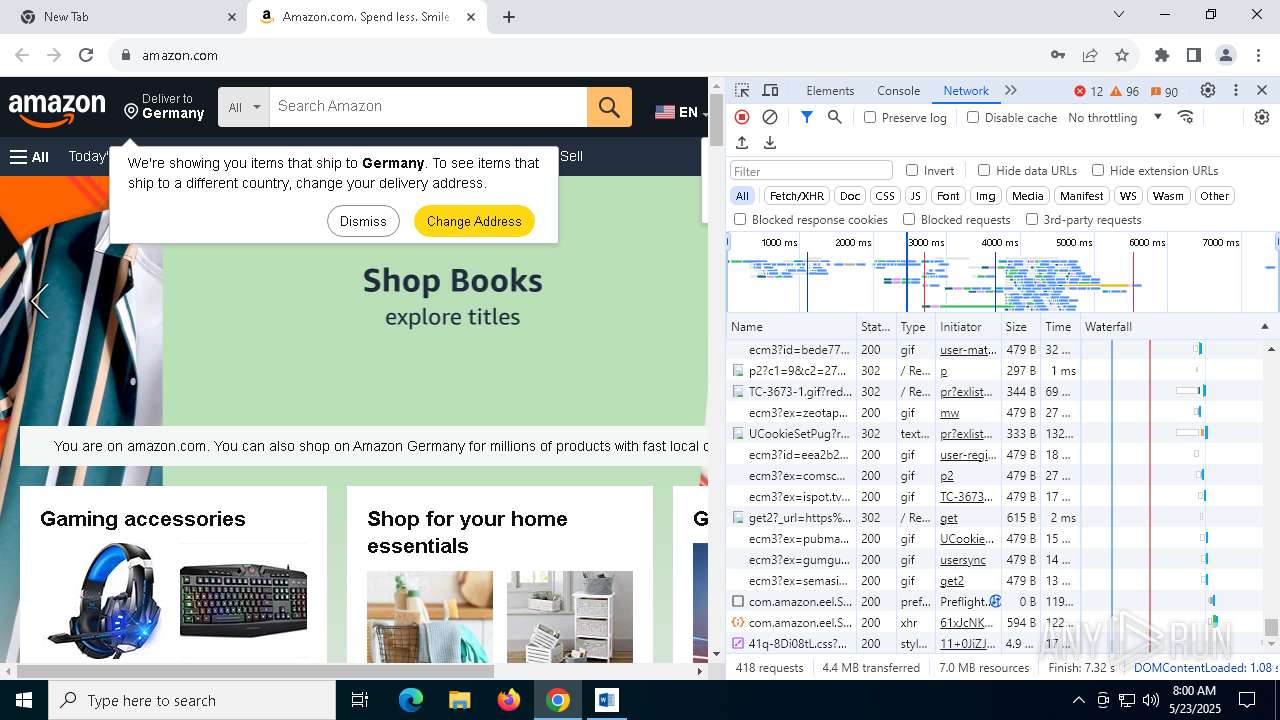1280x720 pixels.
Task: Go to previous carousel slide arrow
Action: pos(40,300)
